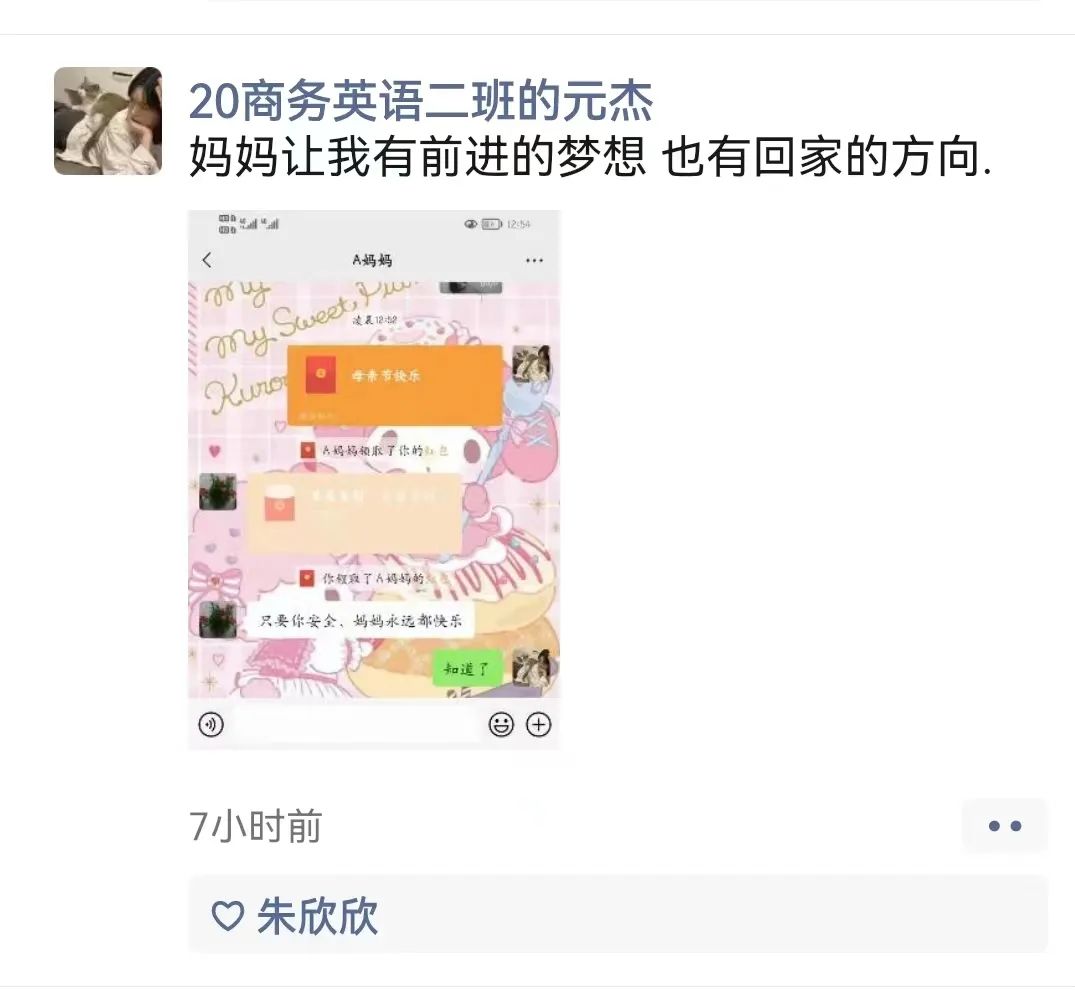Tap the A妈妈 chat title

(x=372, y=260)
